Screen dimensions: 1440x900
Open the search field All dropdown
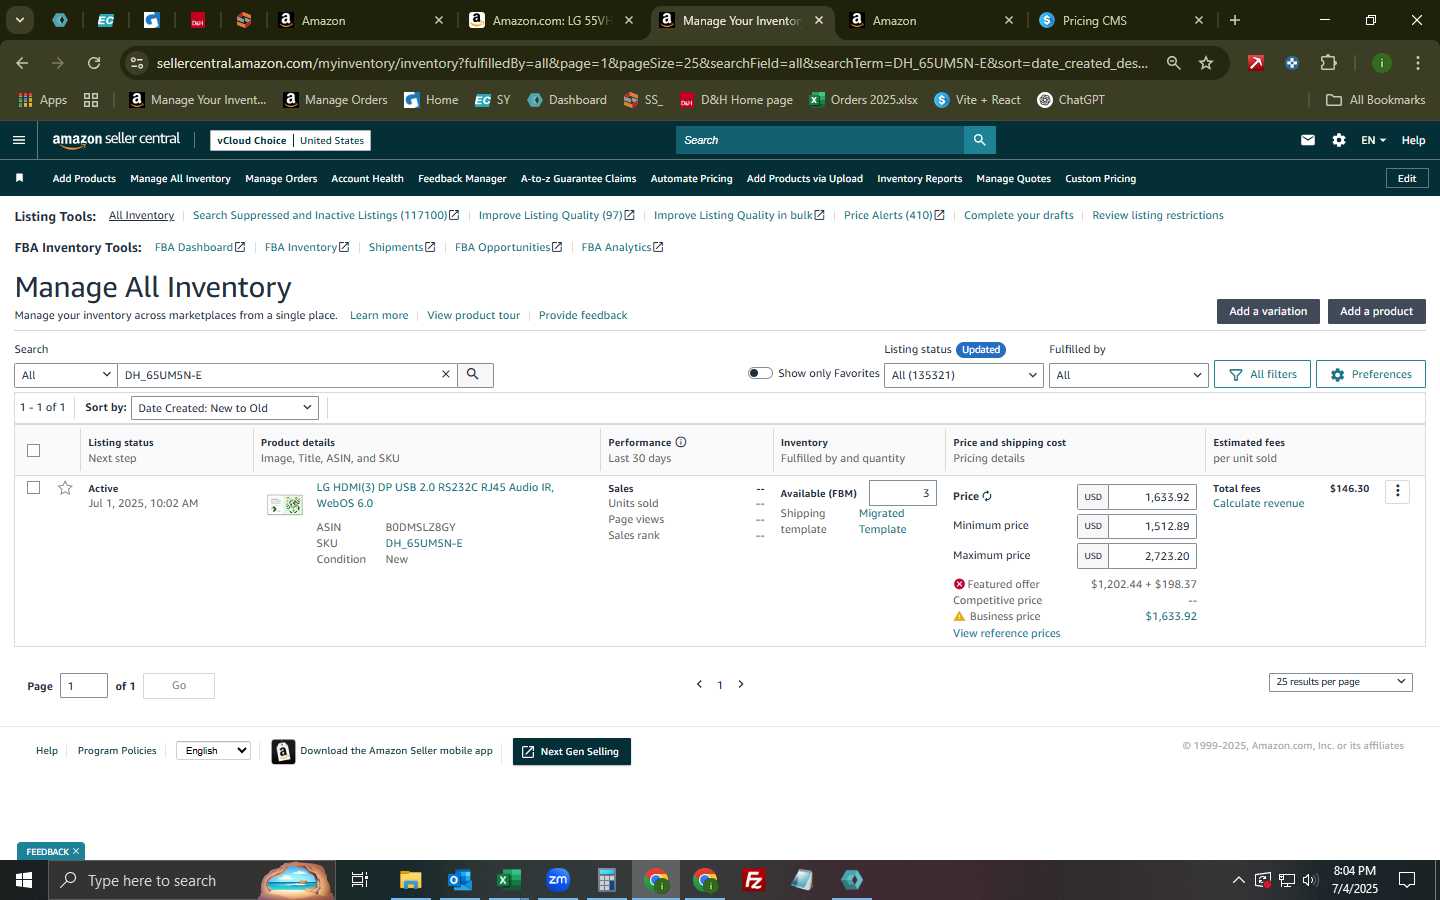pos(66,375)
